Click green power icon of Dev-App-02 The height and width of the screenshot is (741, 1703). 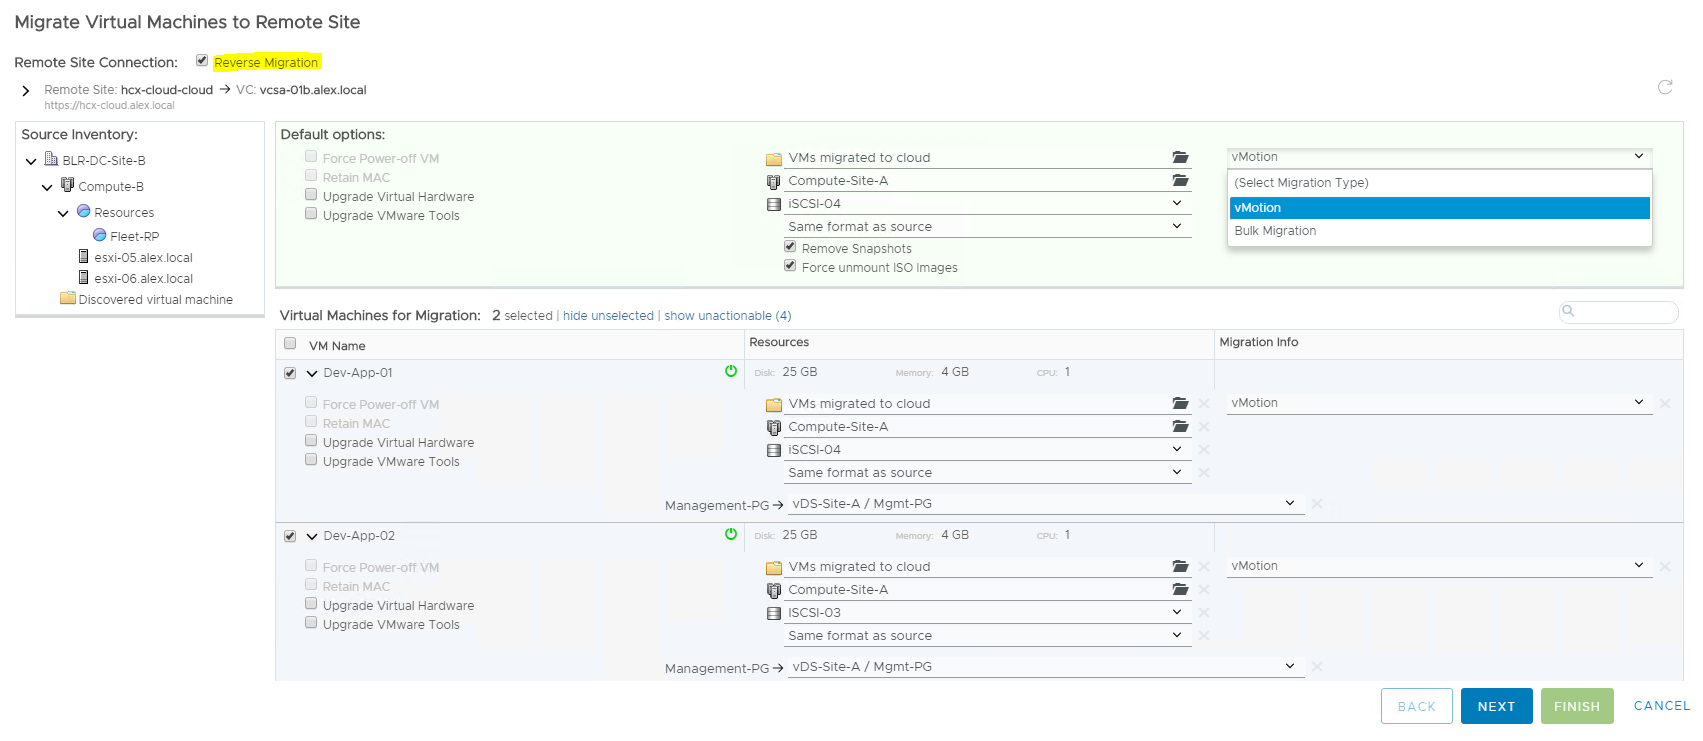tap(731, 534)
